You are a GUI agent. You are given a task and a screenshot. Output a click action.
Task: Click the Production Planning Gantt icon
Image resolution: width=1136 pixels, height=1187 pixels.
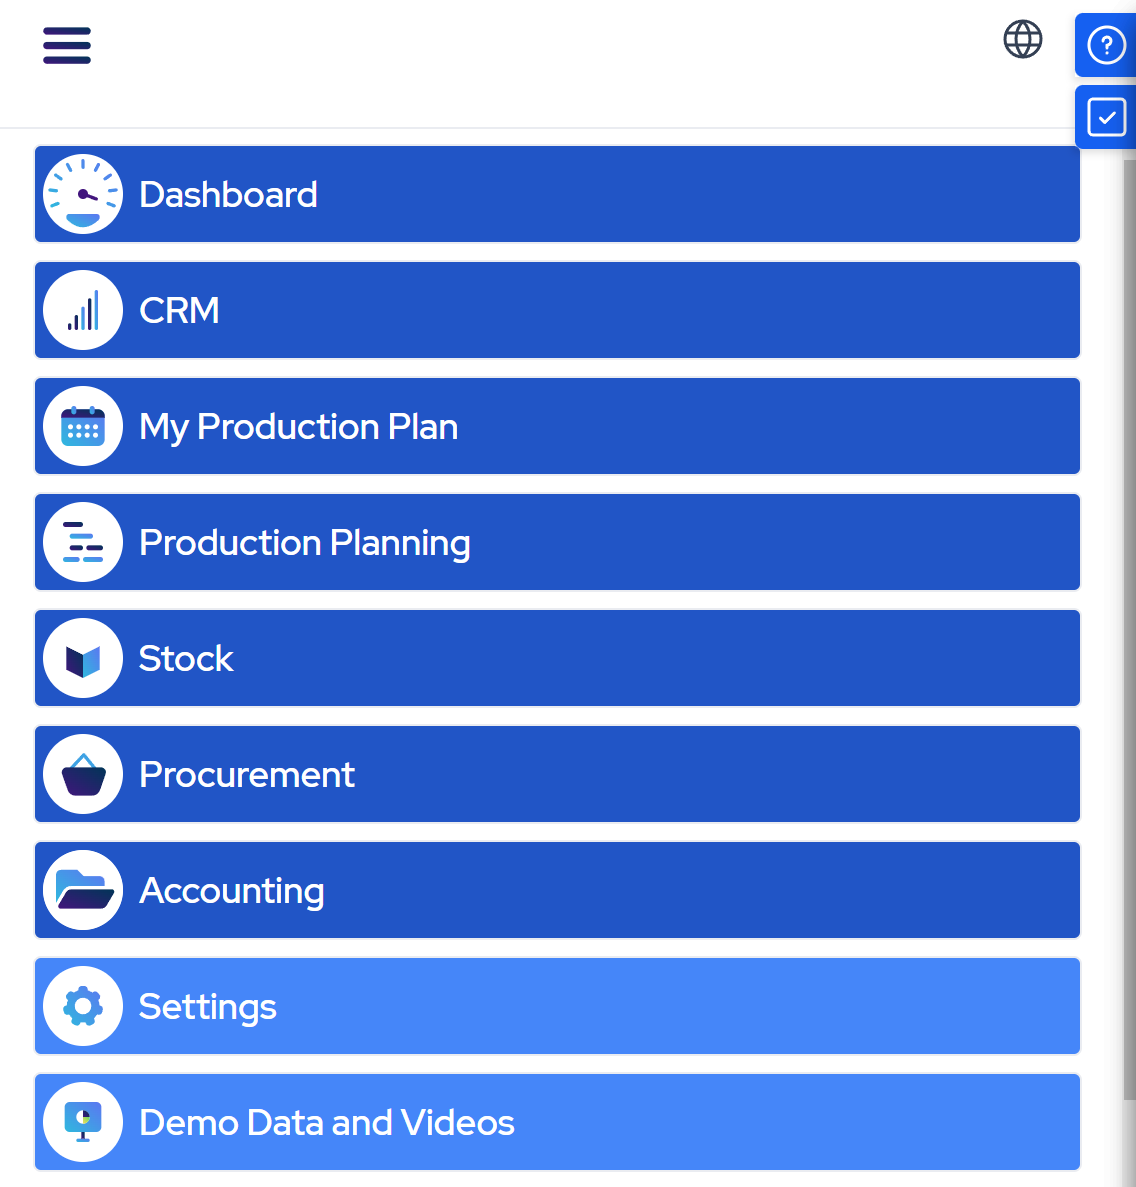pos(83,542)
